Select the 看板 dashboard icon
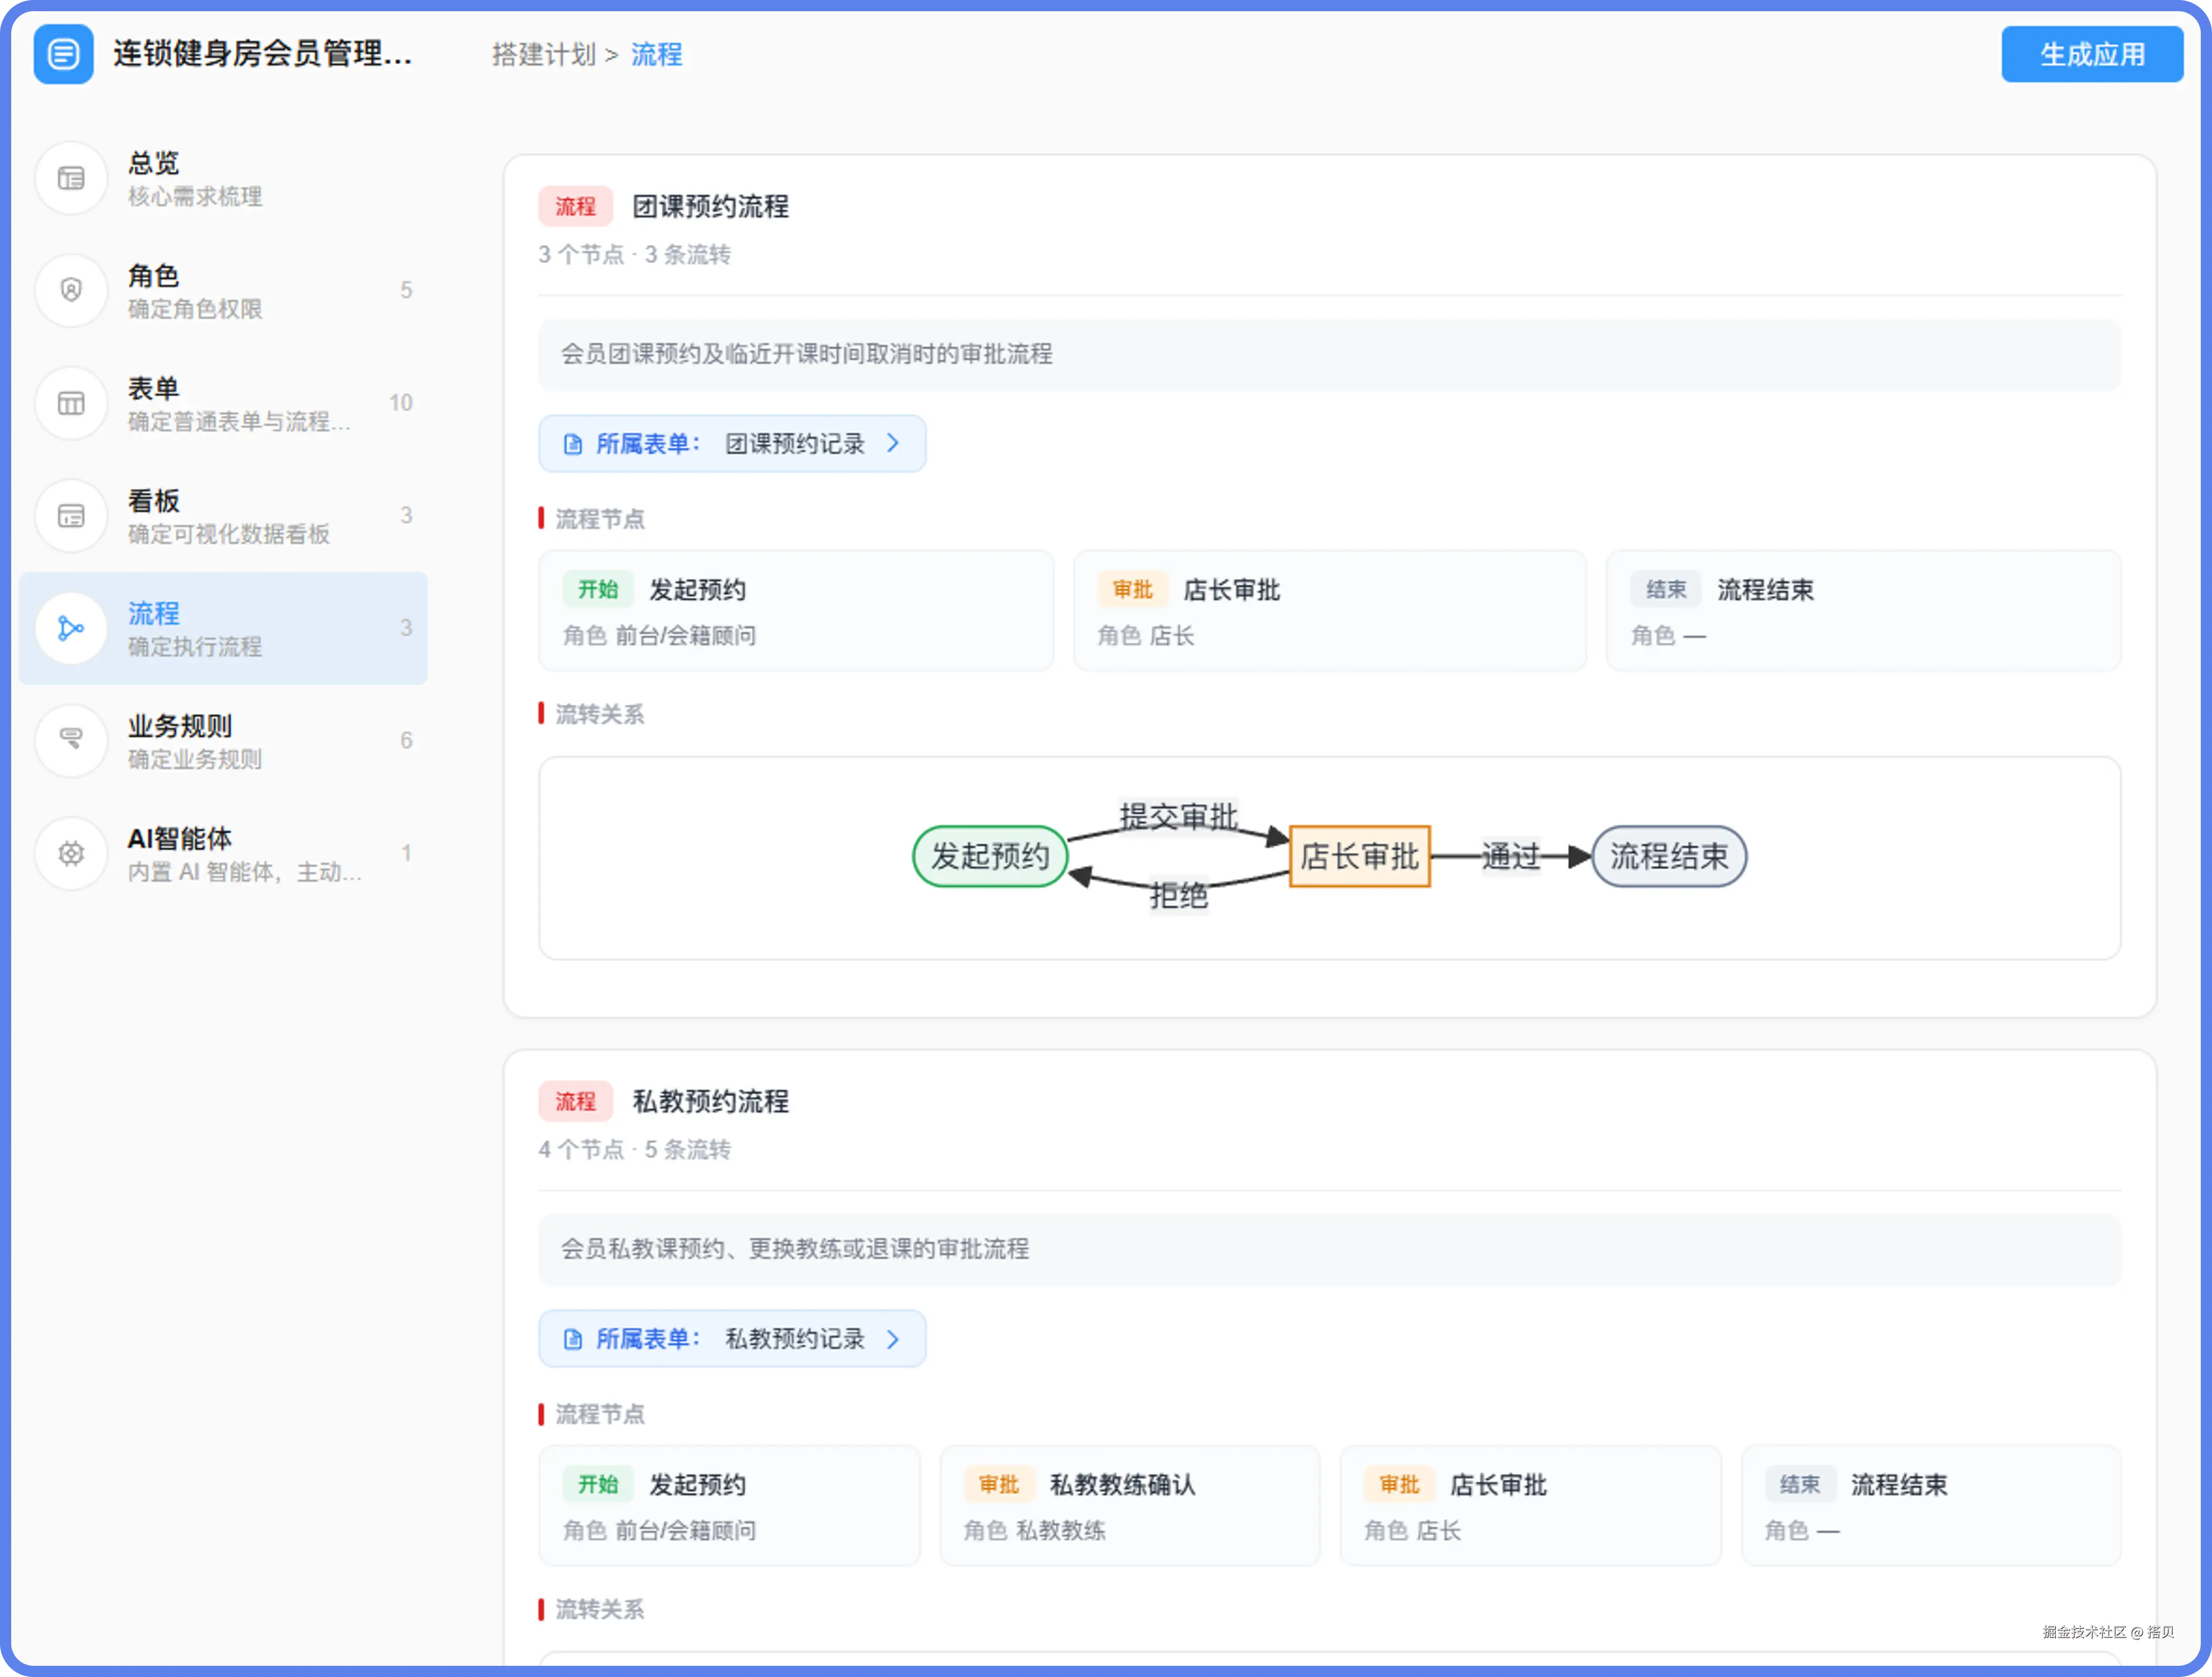 [x=71, y=516]
